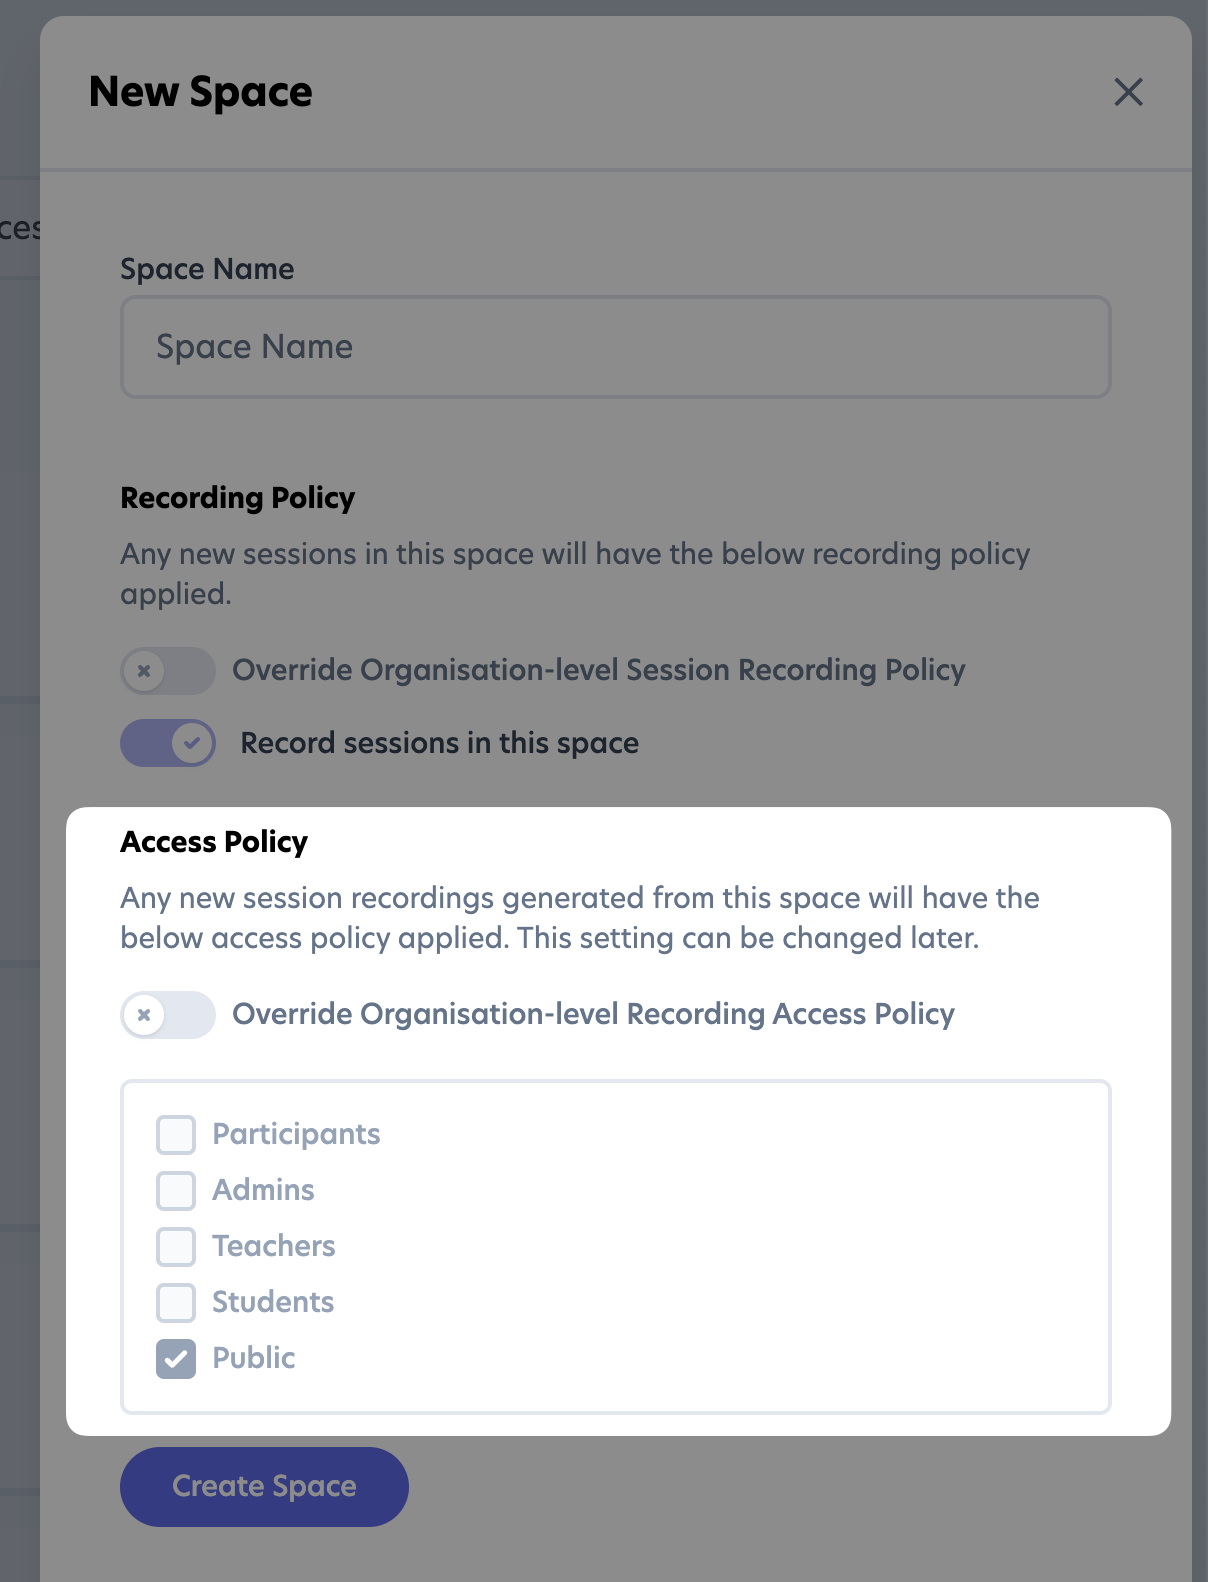This screenshot has height=1582, width=1208.
Task: Select the Students checkbox
Action: (x=176, y=1303)
